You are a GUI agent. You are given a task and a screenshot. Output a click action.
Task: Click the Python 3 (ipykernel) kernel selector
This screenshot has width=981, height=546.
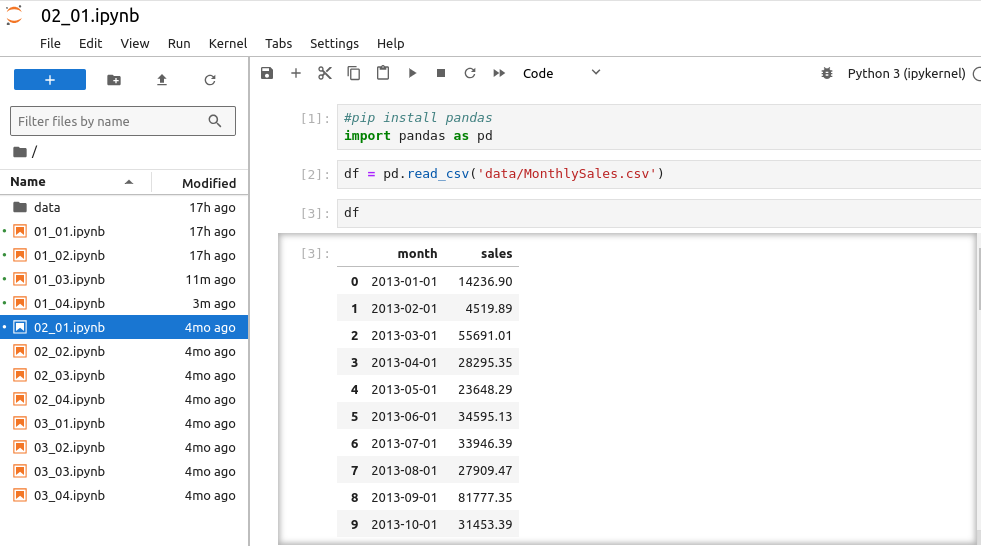click(906, 73)
